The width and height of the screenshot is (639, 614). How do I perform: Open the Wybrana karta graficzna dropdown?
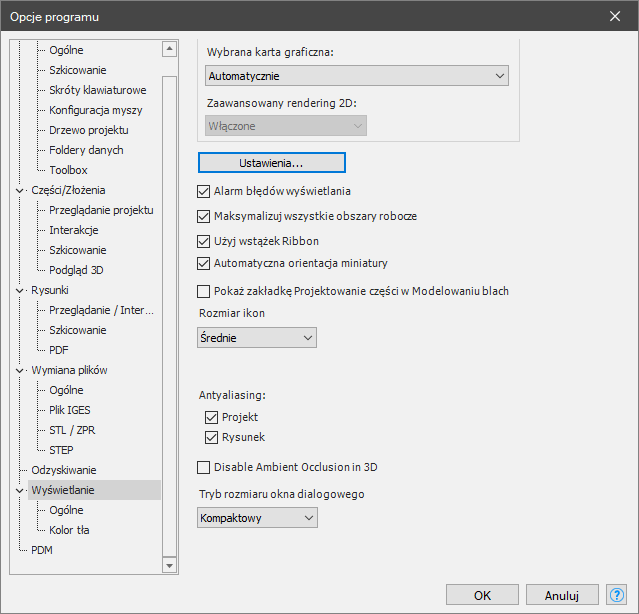[357, 76]
